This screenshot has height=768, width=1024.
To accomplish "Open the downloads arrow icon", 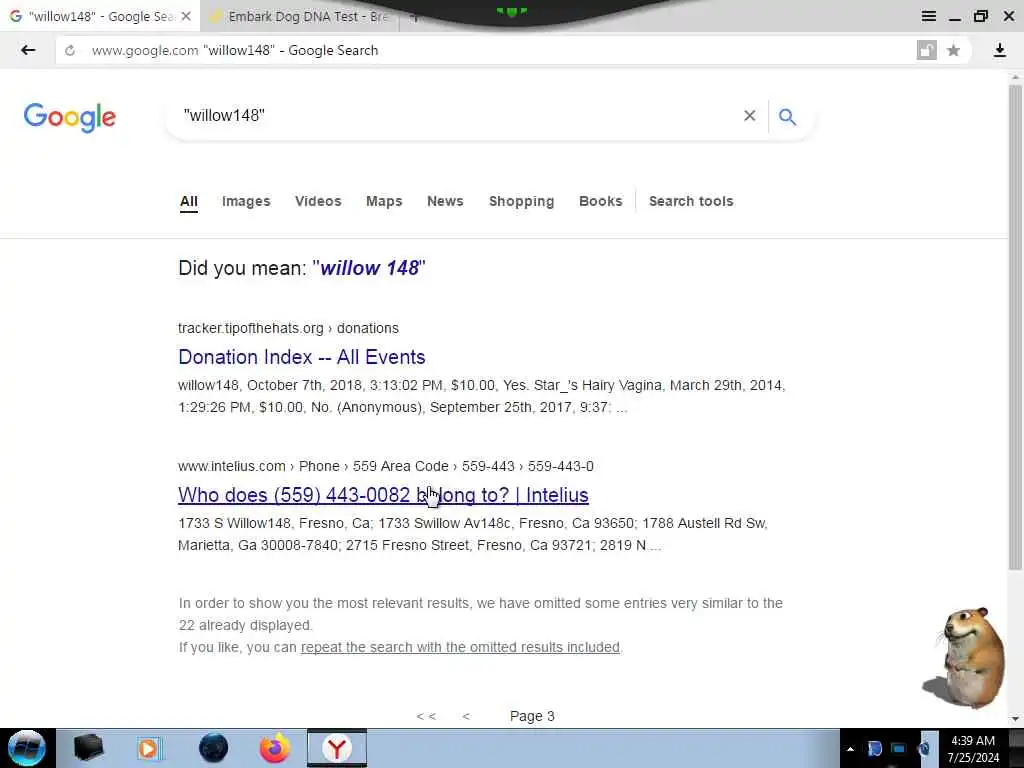I will coord(999,50).
